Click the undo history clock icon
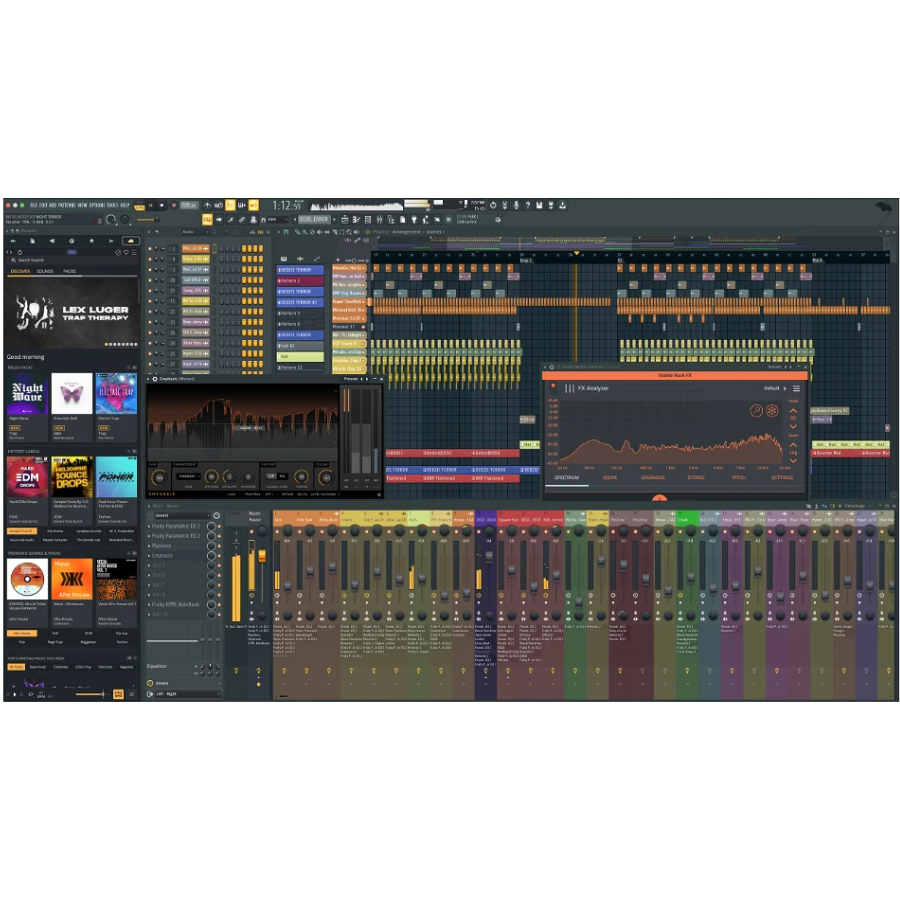The width and height of the screenshot is (900, 900). 492,205
